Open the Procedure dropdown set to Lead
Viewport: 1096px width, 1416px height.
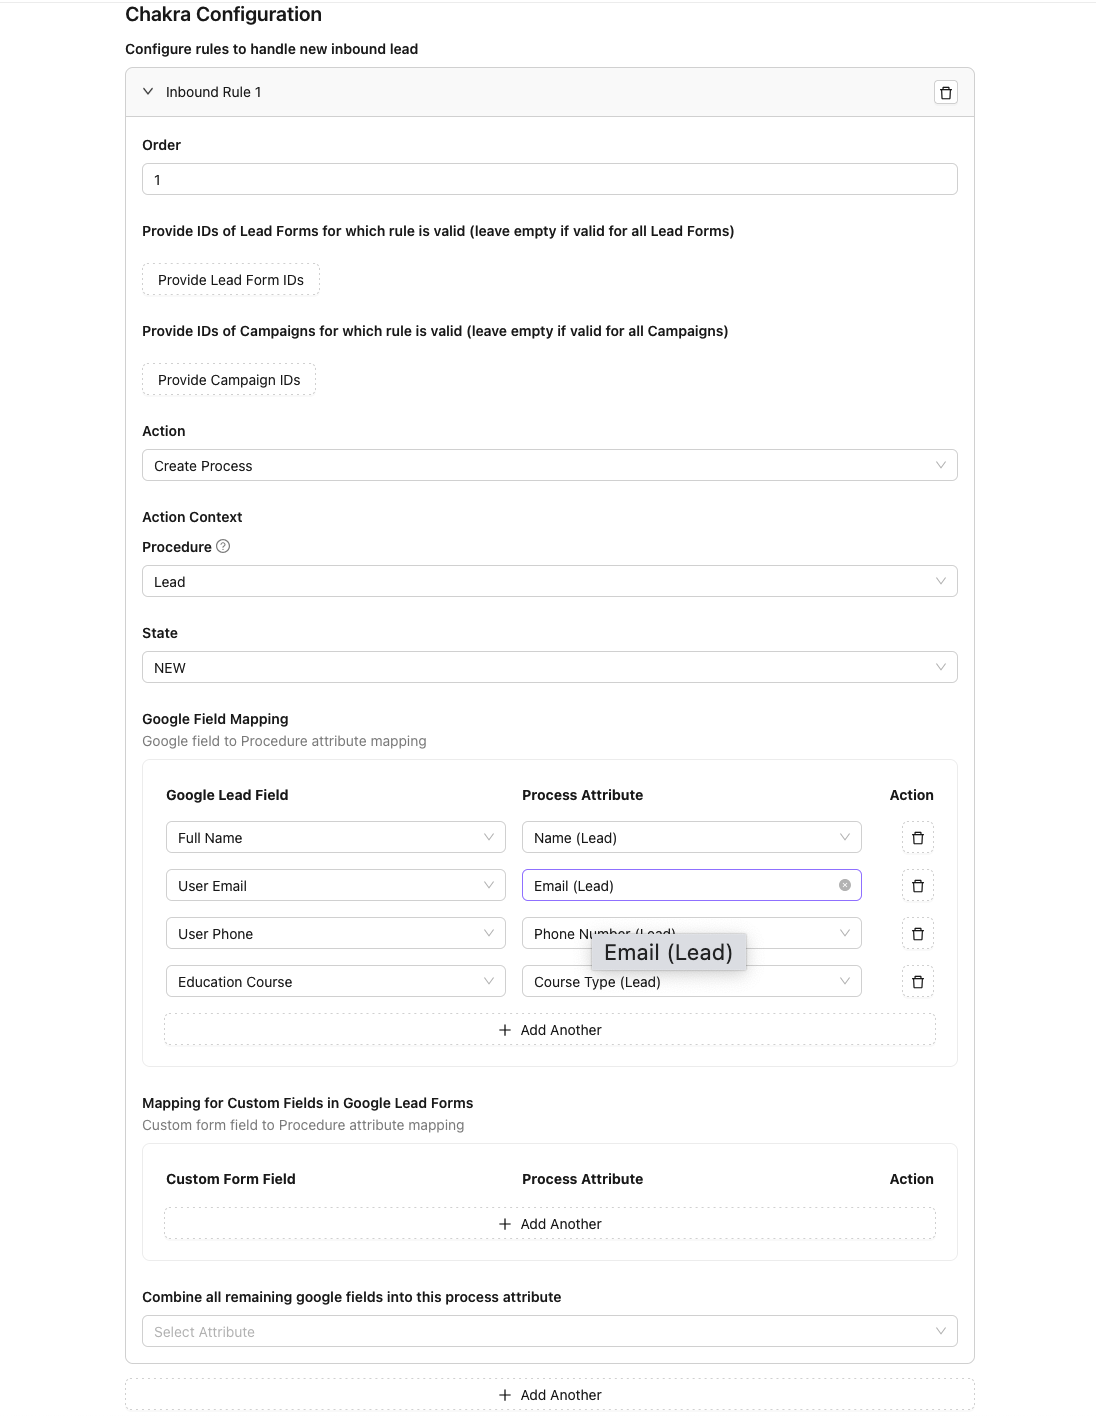(549, 582)
